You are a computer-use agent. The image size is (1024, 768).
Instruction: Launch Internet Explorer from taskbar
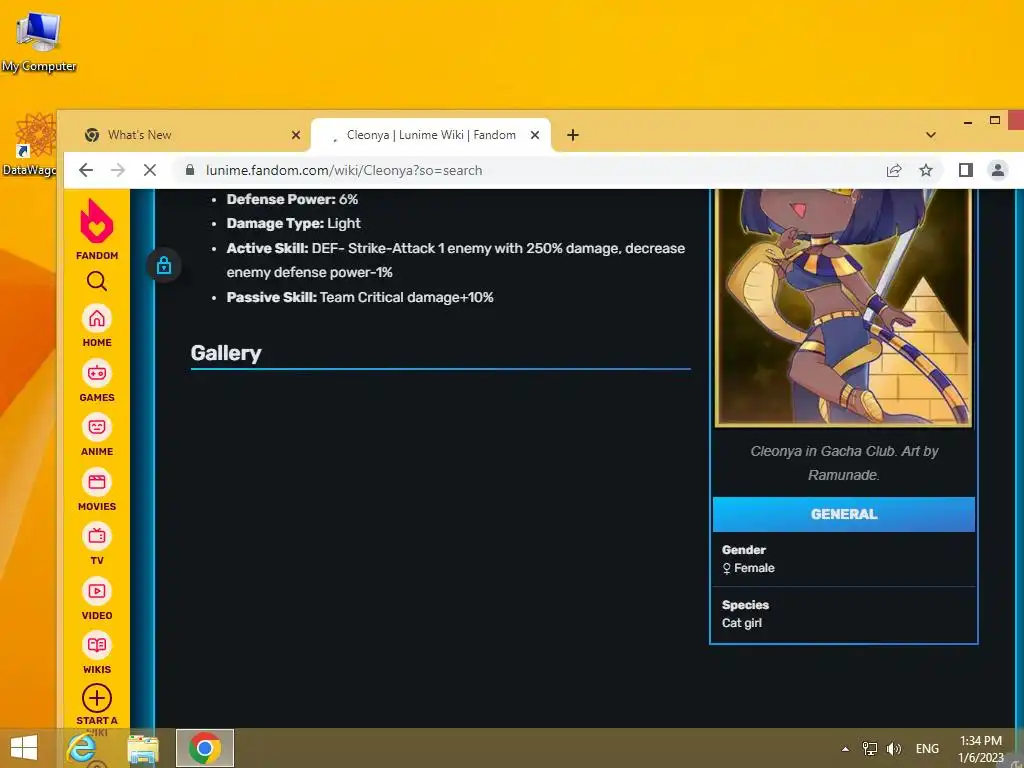(82, 748)
